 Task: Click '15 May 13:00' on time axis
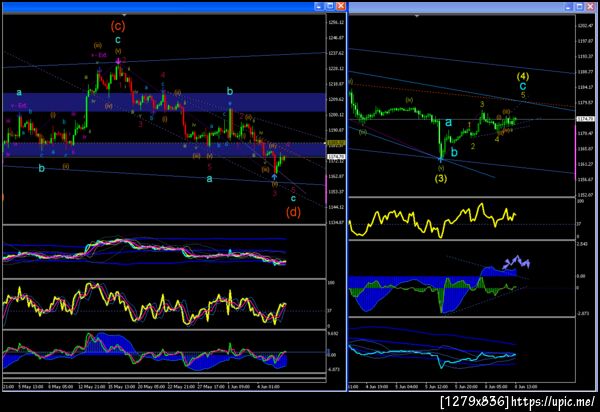121,387
